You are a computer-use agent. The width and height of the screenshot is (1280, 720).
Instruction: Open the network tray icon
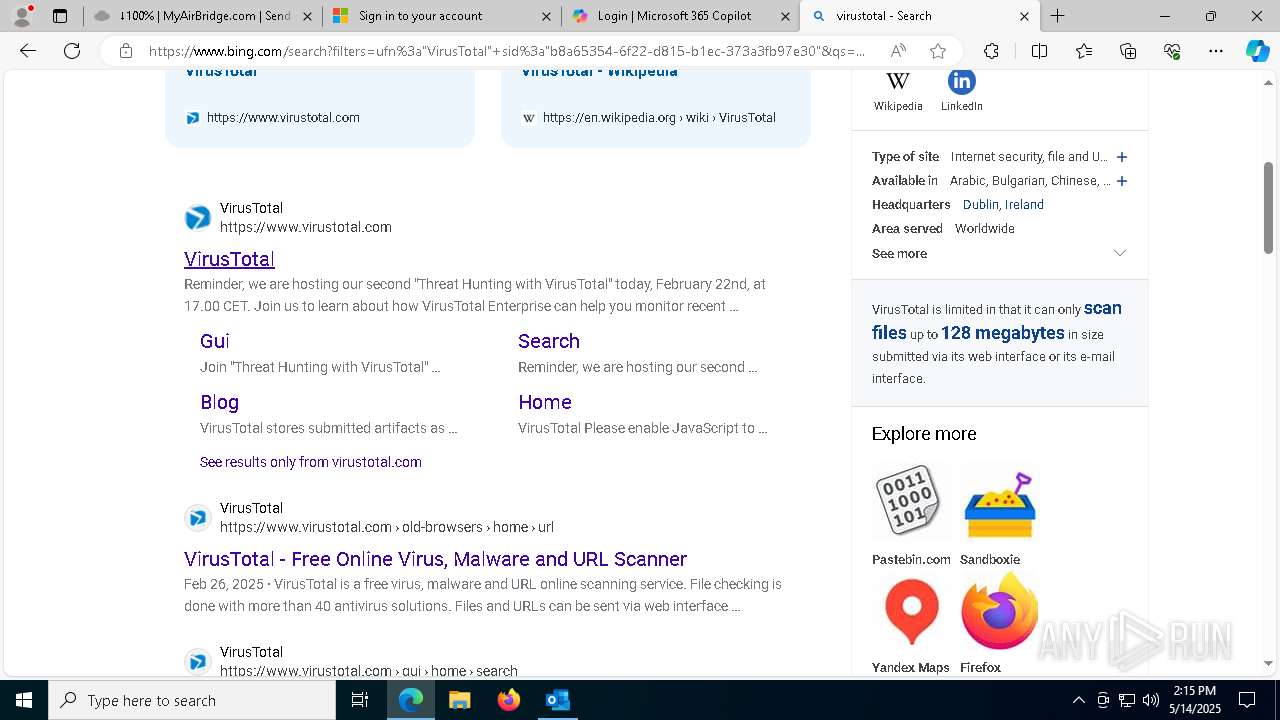(x=1127, y=700)
